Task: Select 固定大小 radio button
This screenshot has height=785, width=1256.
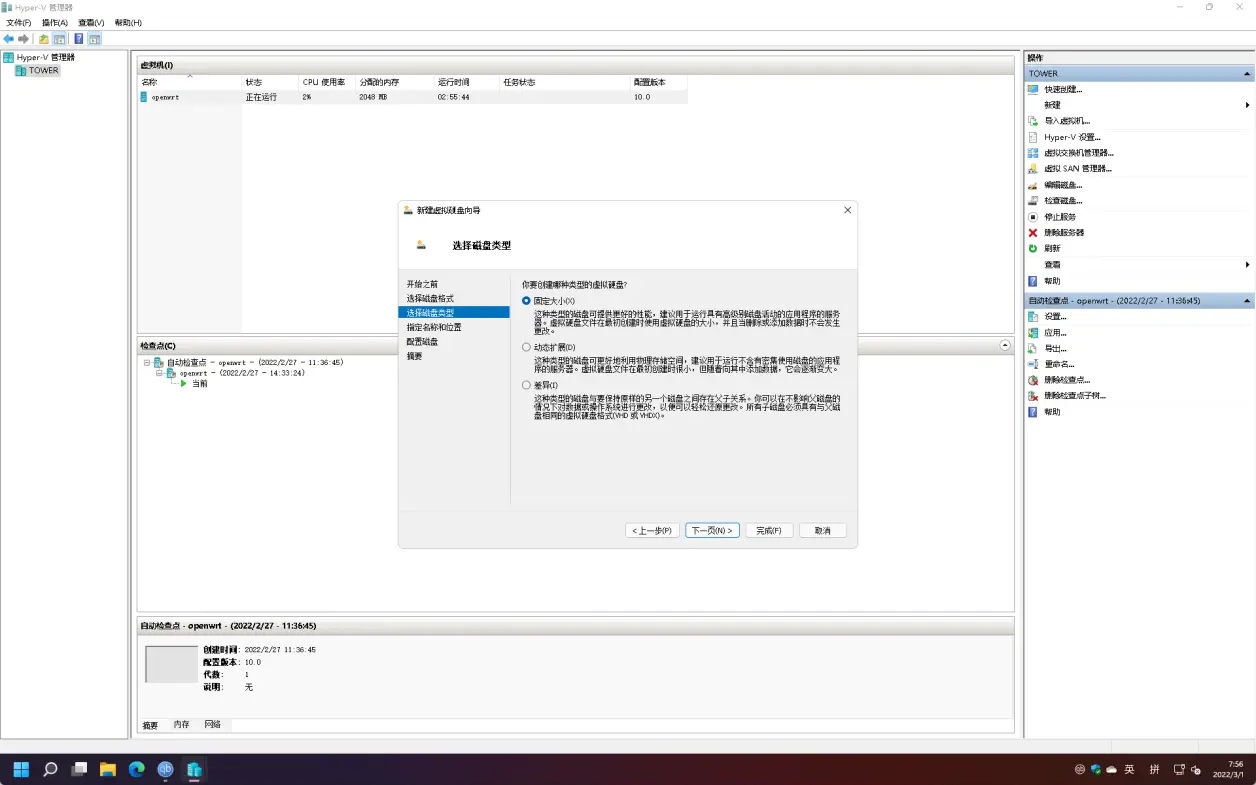Action: point(526,301)
